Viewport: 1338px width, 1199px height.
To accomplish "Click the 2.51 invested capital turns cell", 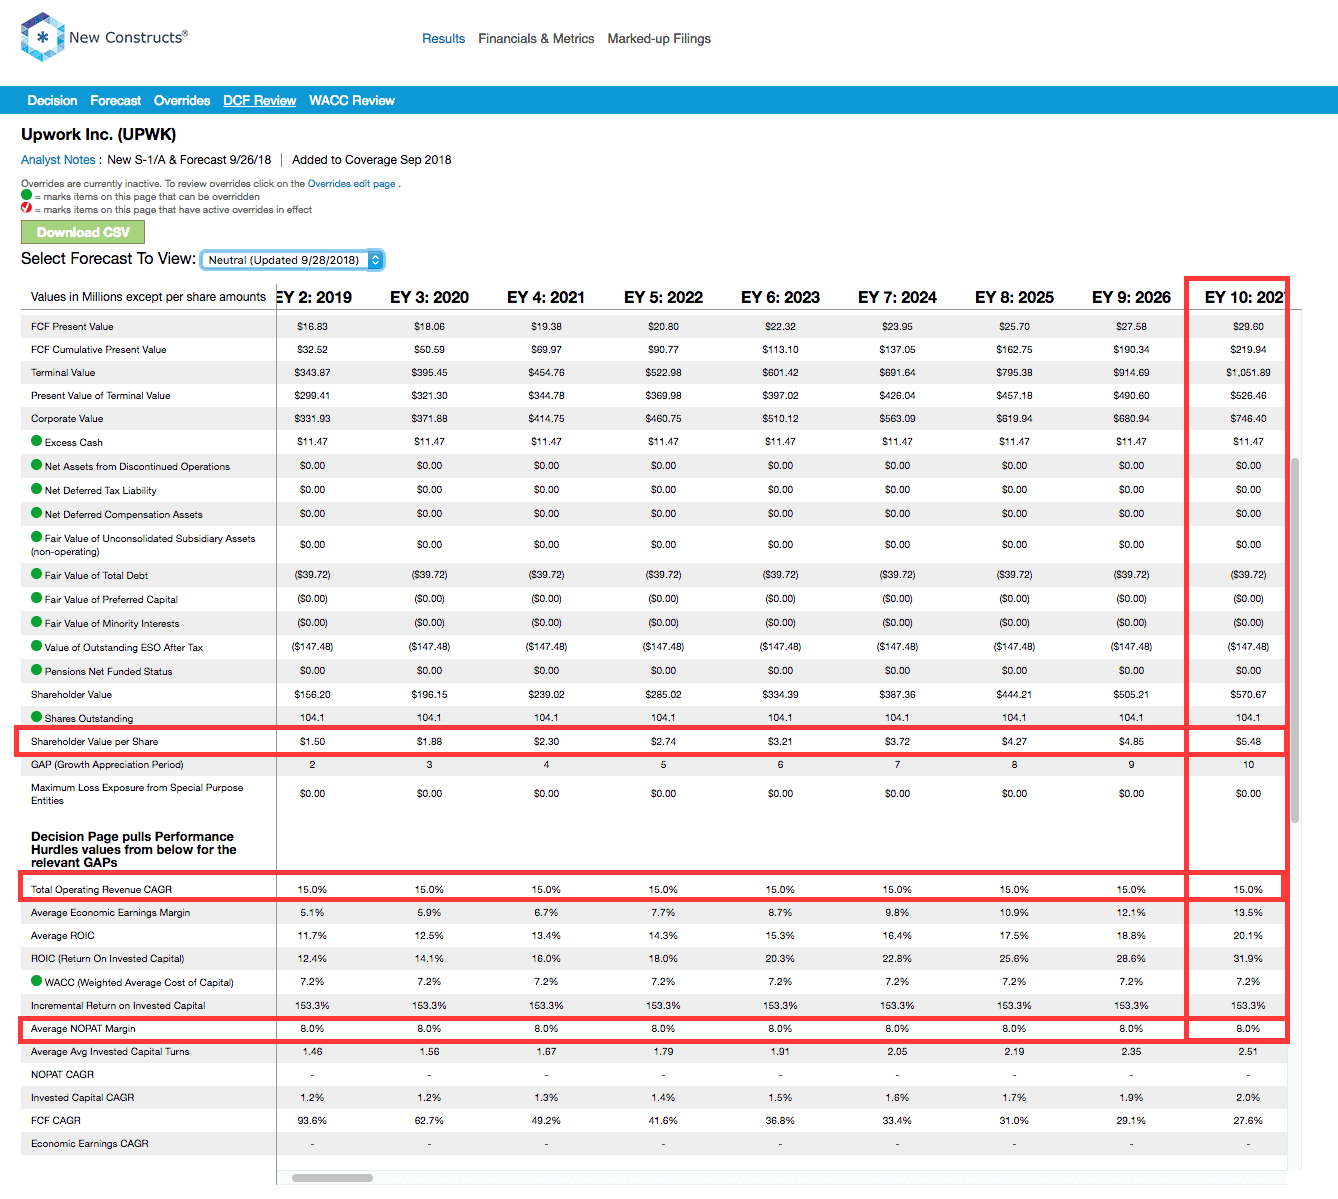I will pyautogui.click(x=1248, y=1052).
